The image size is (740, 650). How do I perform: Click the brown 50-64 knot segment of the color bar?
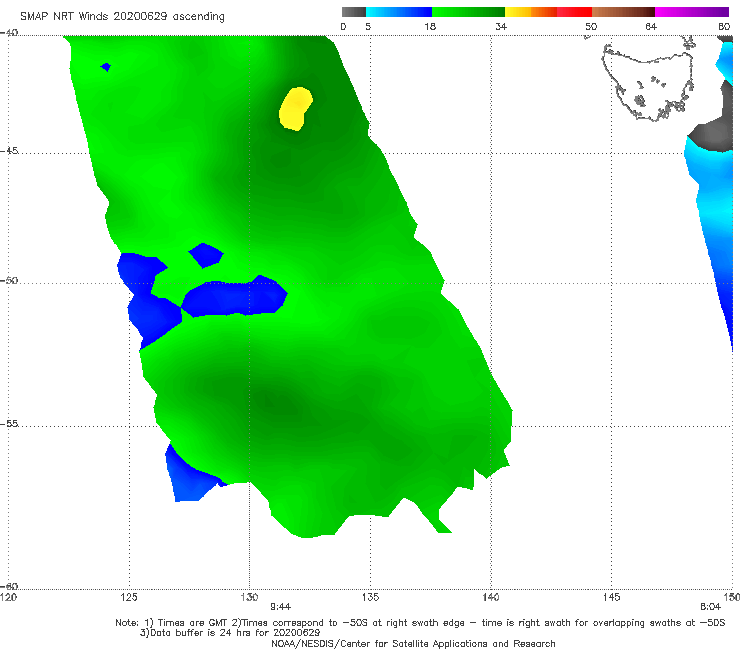pyautogui.click(x=623, y=12)
